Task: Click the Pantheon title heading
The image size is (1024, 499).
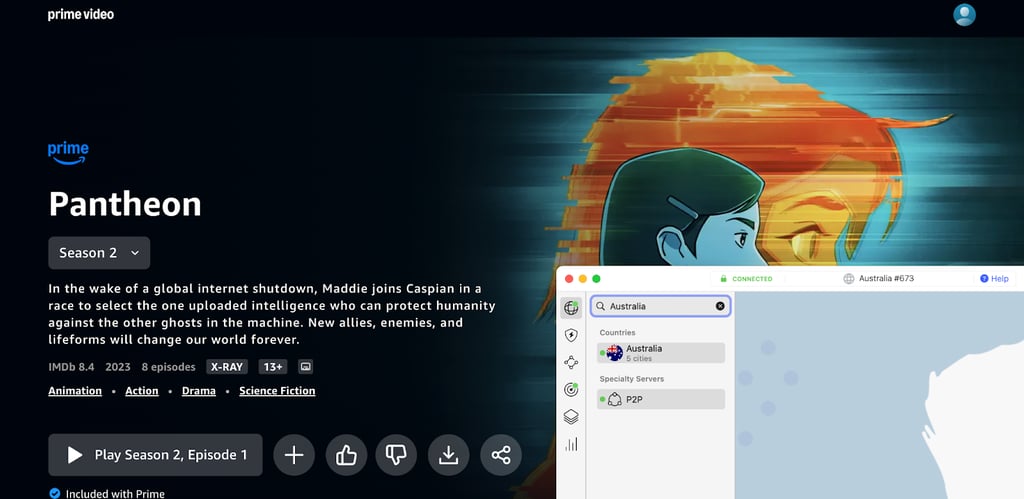Action: point(125,204)
